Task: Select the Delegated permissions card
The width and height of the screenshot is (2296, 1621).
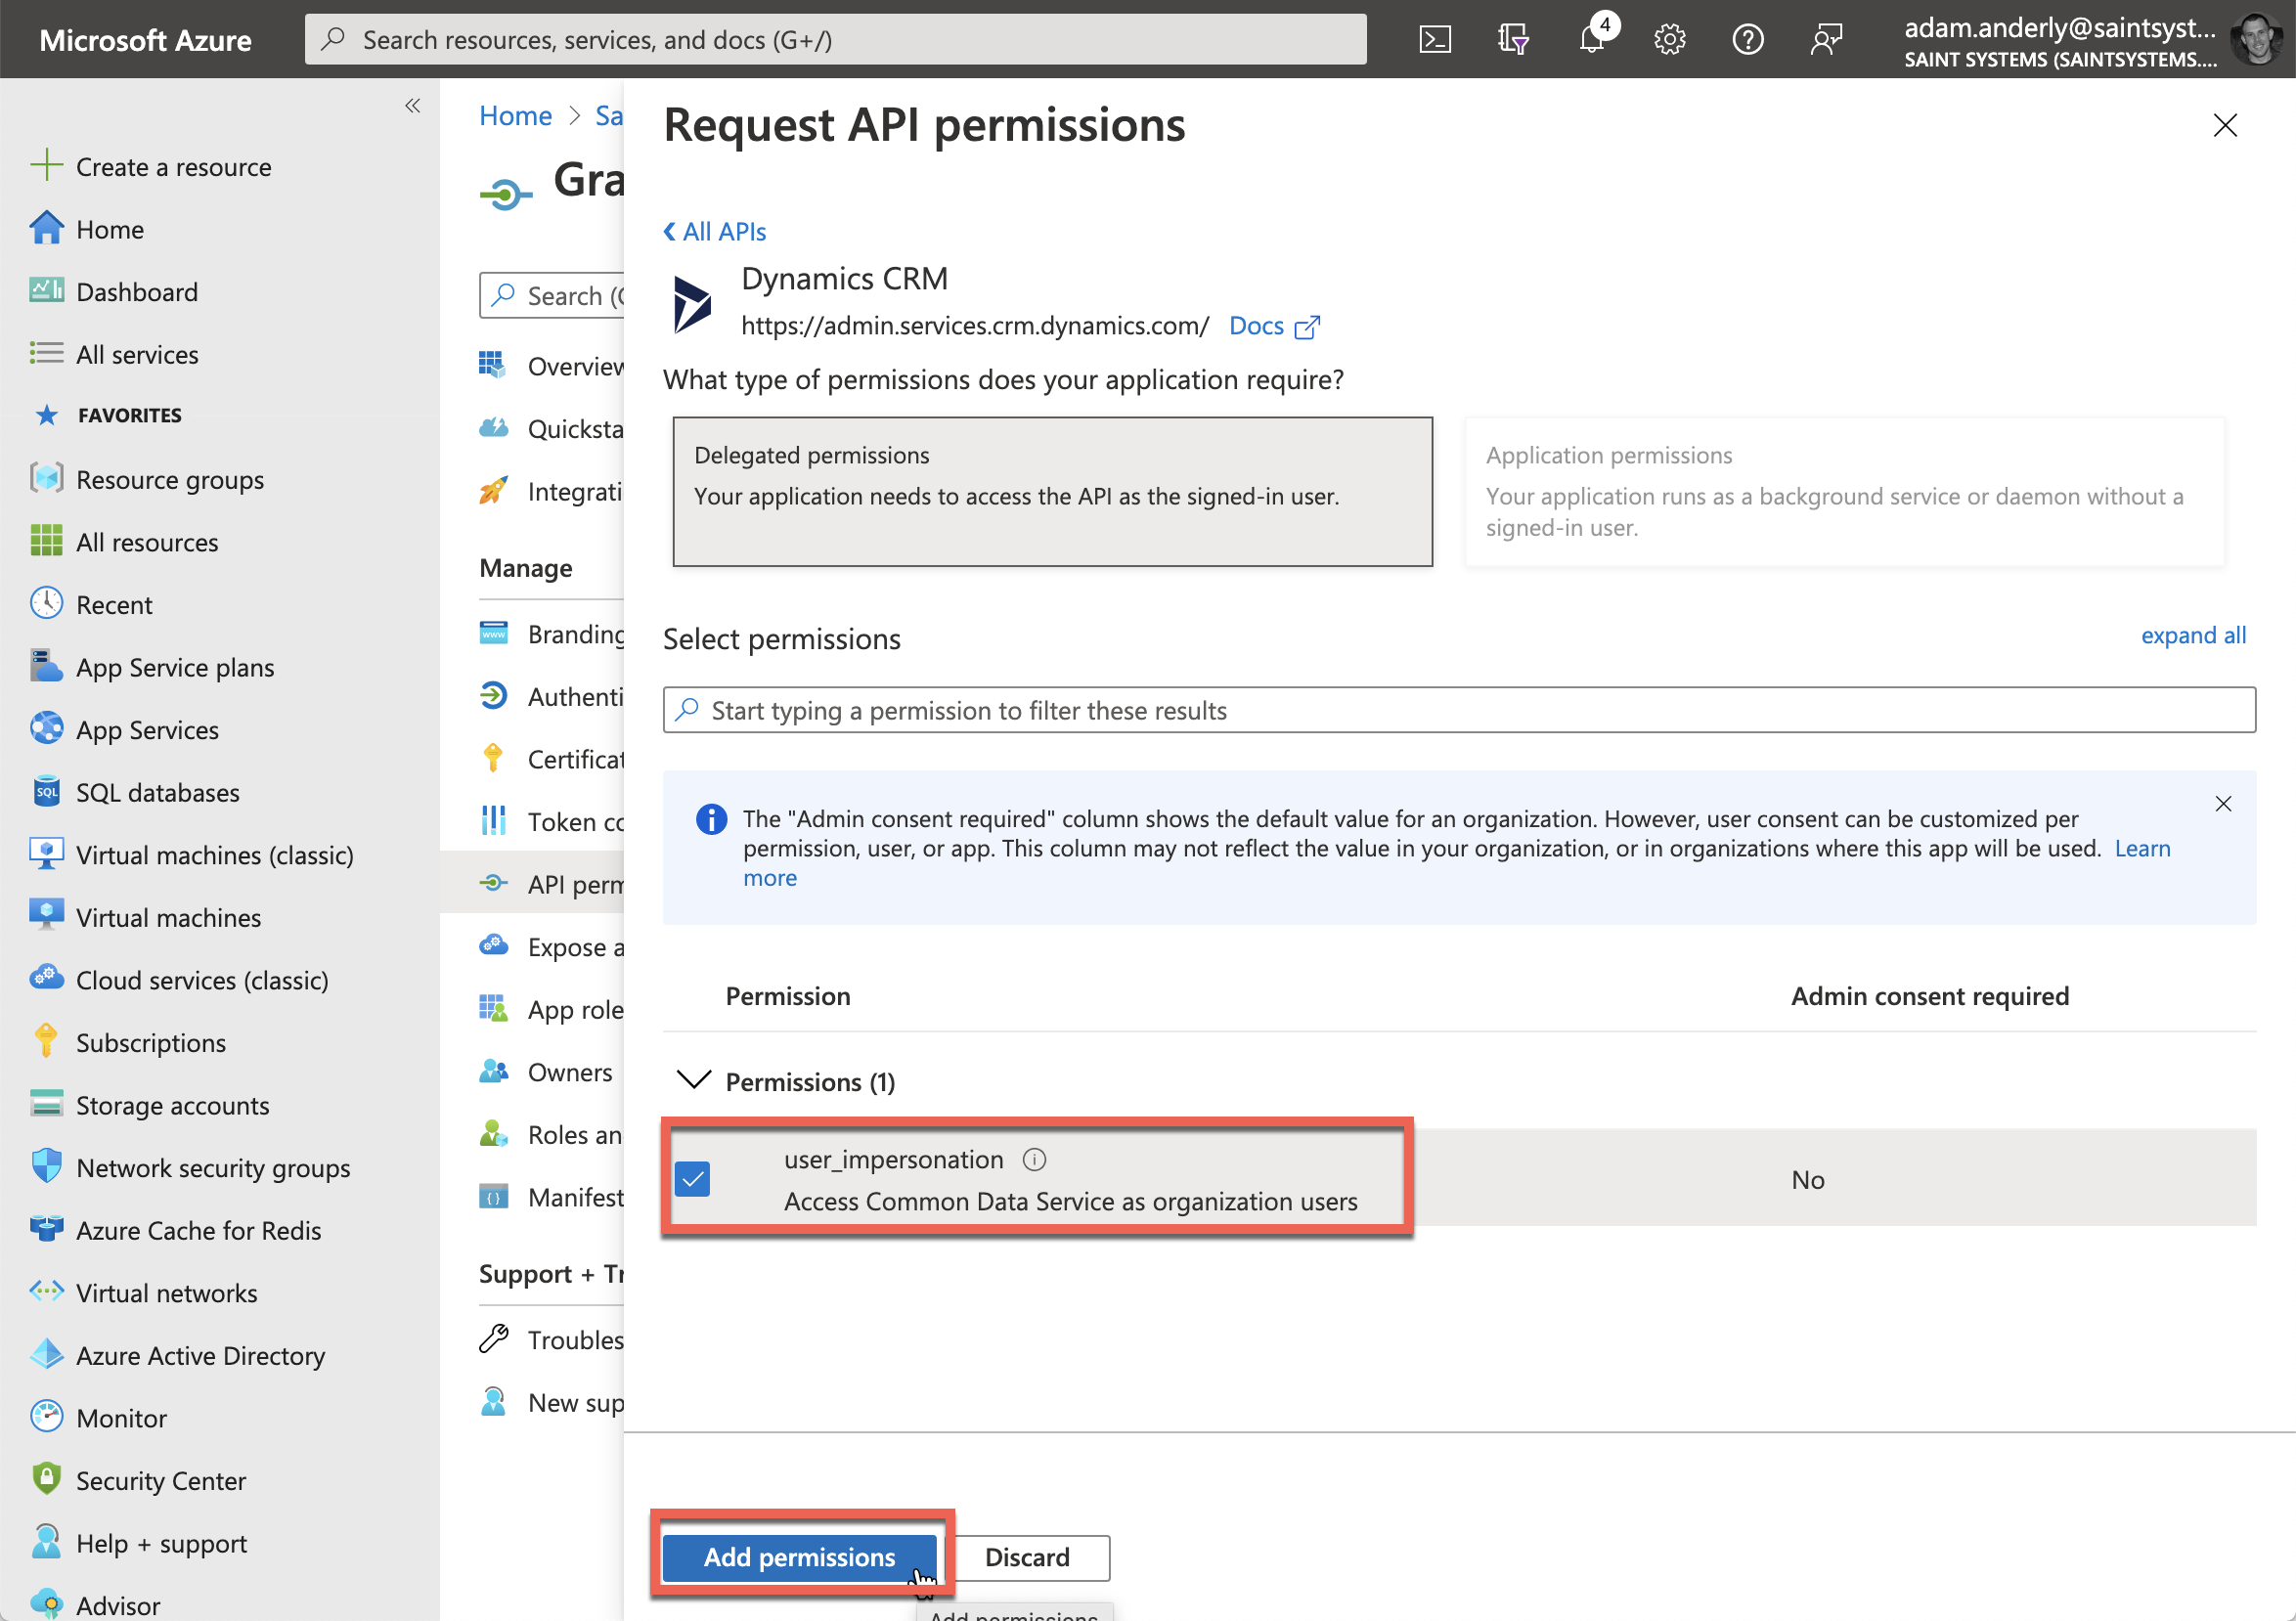Action: [1052, 492]
